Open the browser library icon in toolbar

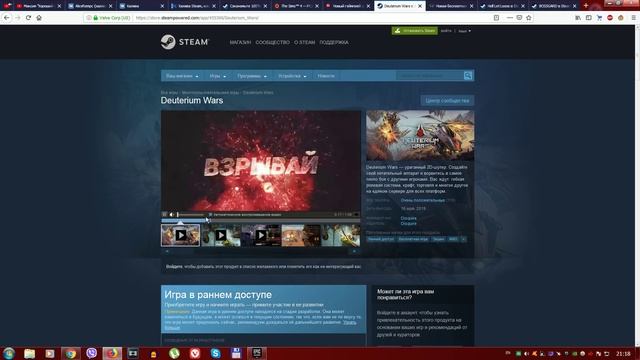pyautogui.click(x=578, y=18)
